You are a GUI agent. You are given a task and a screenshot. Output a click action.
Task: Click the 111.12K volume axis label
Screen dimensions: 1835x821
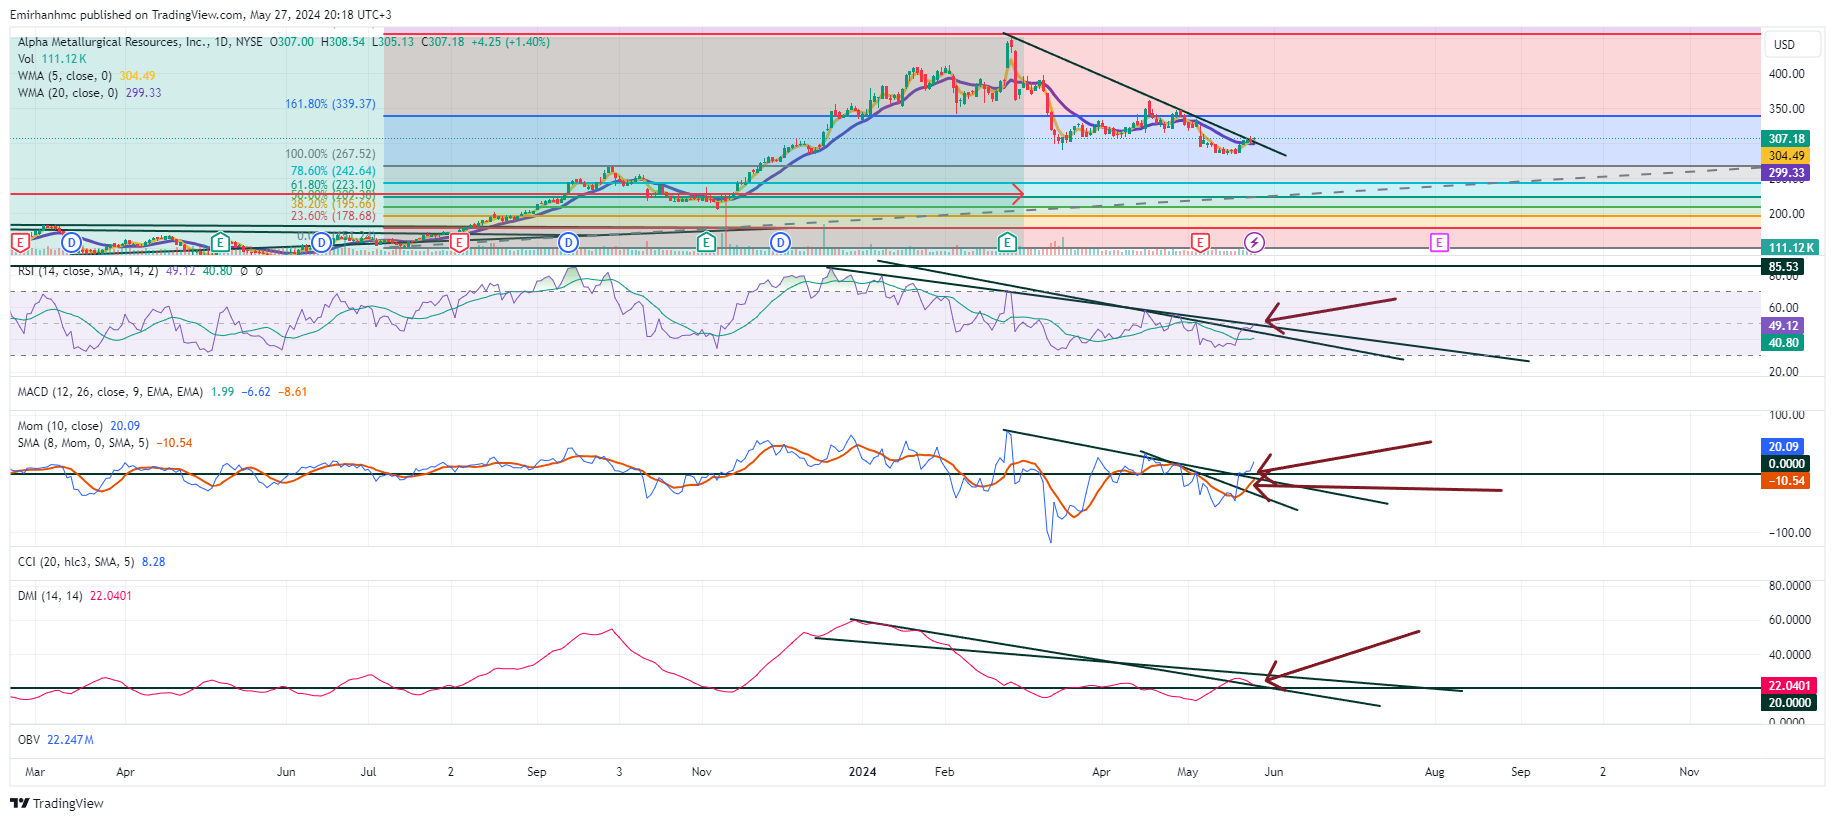click(1790, 248)
